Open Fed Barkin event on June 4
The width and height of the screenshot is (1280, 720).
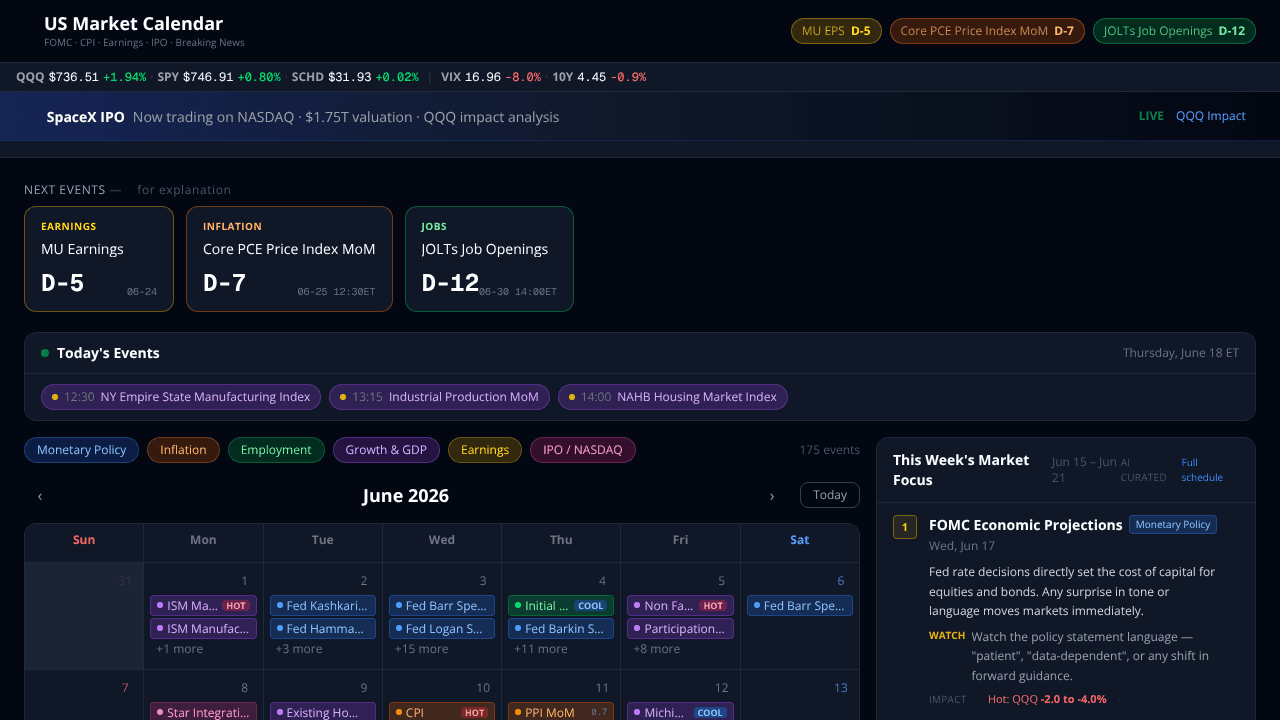561,629
